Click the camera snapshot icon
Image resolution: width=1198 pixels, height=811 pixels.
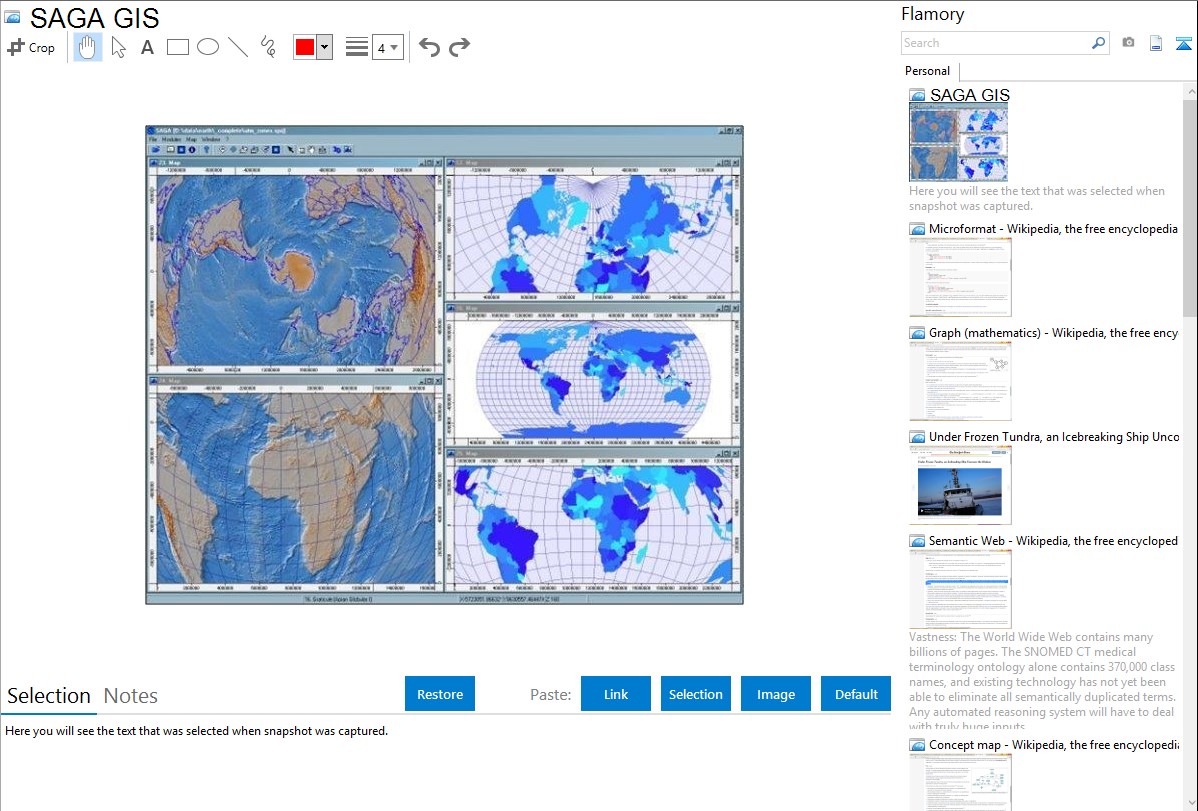1128,43
